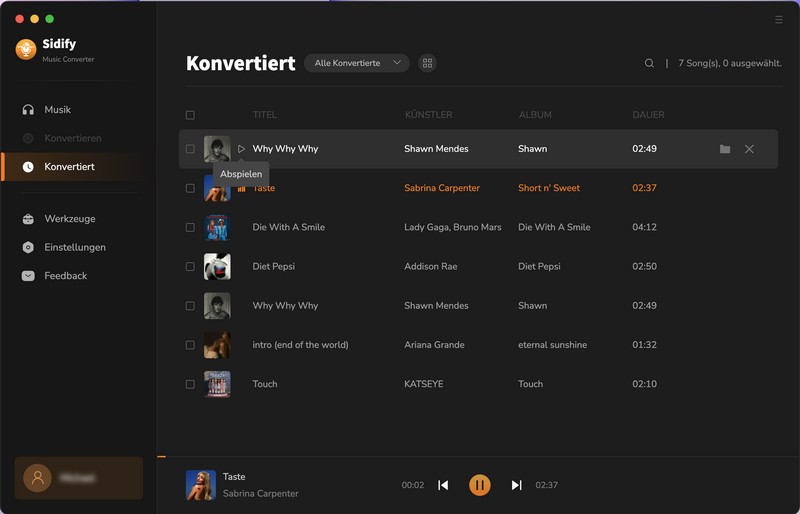Select the intro (end of the world) checkbox
The height and width of the screenshot is (514, 800).
click(x=190, y=345)
